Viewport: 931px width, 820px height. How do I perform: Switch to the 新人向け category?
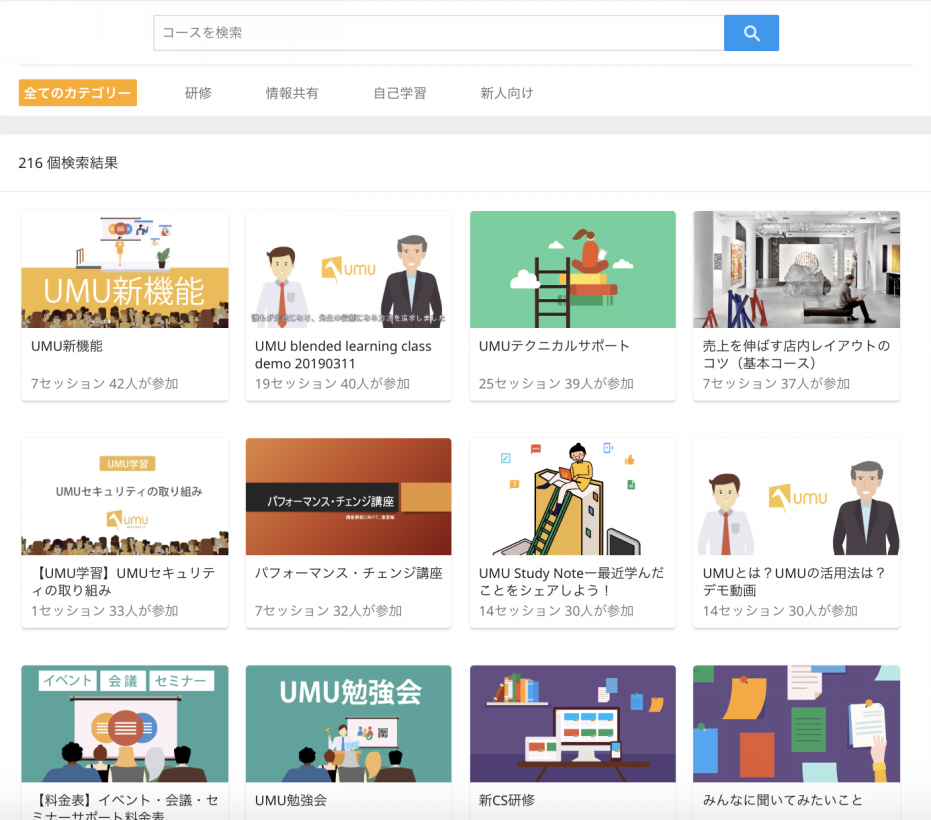coord(506,93)
